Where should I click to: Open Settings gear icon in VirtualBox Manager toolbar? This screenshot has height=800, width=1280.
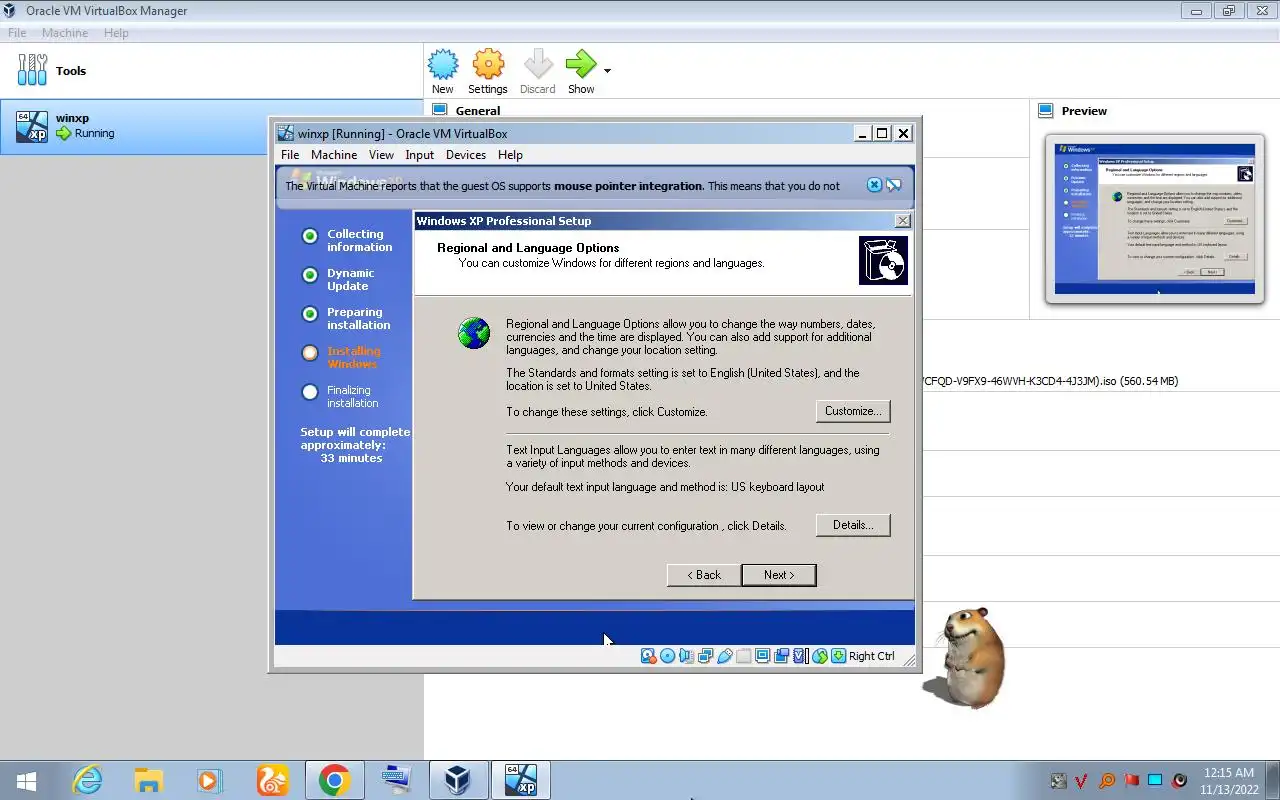[488, 65]
